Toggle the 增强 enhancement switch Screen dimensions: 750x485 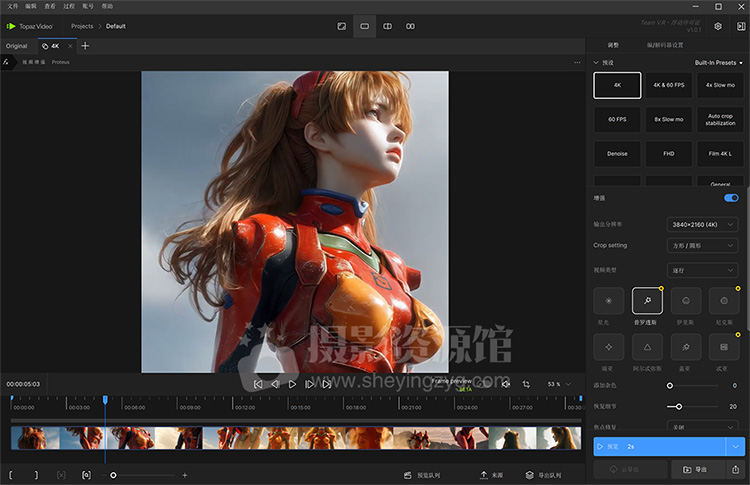pos(731,198)
